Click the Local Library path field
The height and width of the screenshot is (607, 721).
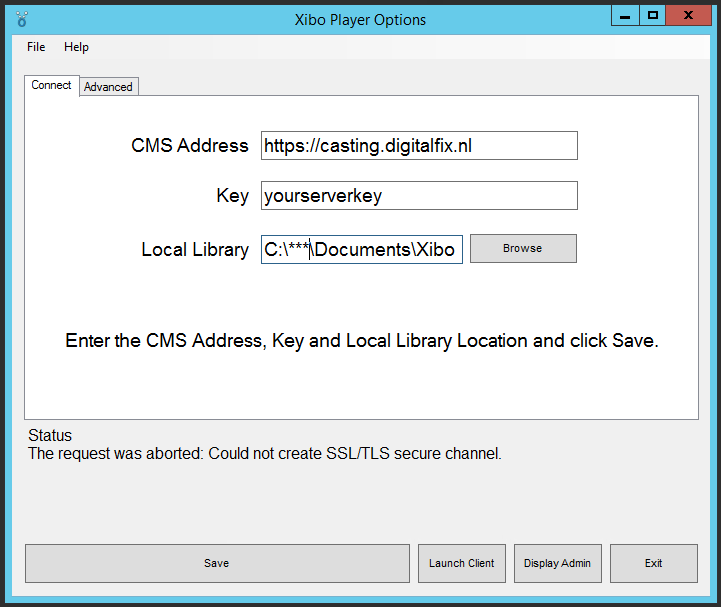362,249
